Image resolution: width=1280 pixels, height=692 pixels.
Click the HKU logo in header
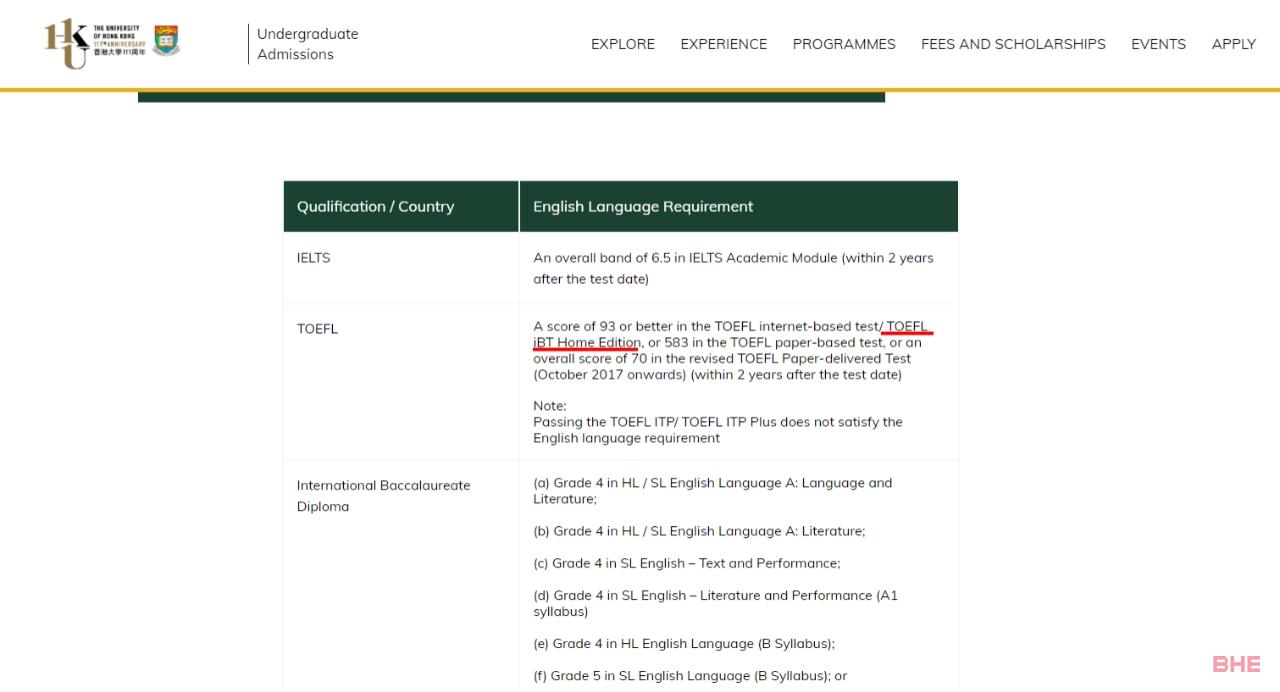pos(112,43)
